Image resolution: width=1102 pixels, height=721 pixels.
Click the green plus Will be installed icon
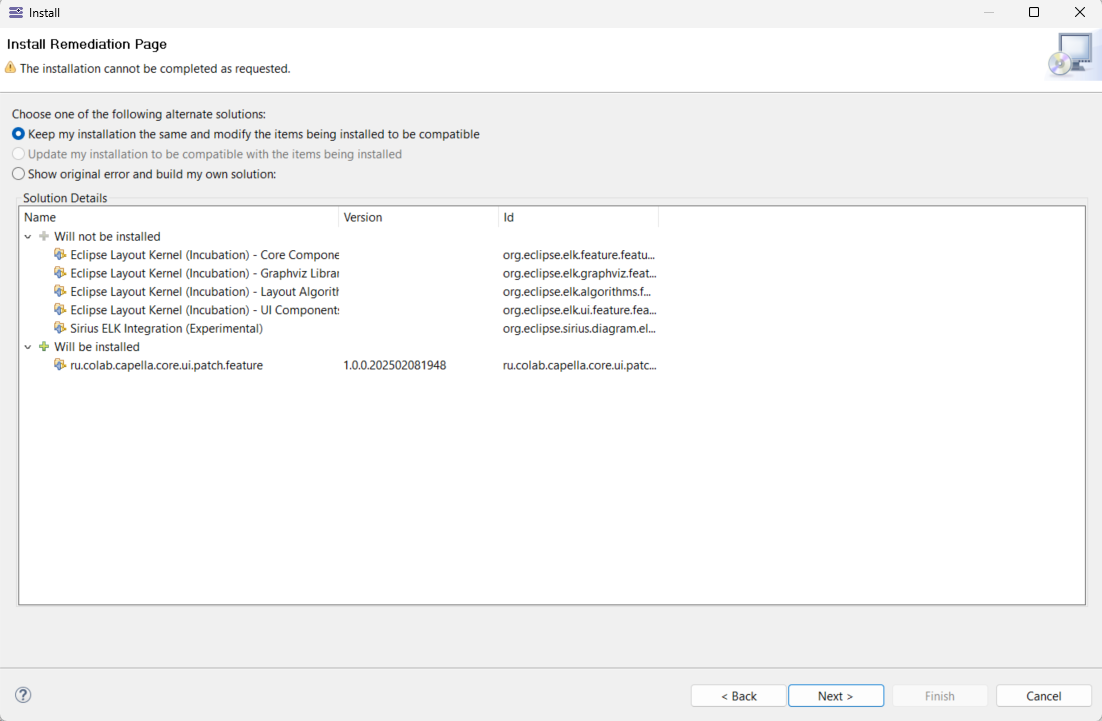[43, 347]
